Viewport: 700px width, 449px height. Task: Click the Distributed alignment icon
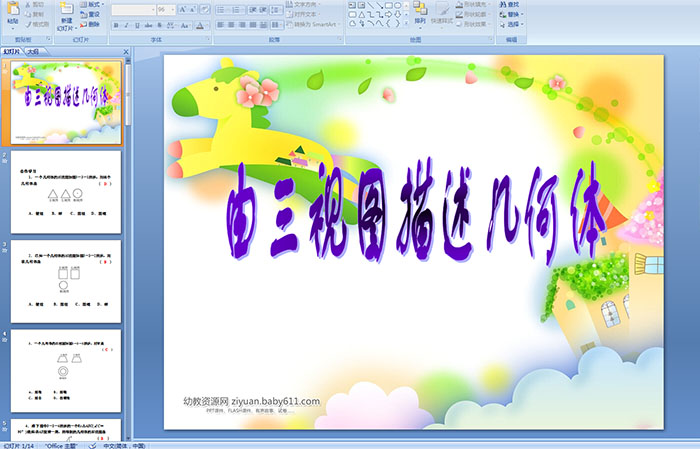point(263,25)
